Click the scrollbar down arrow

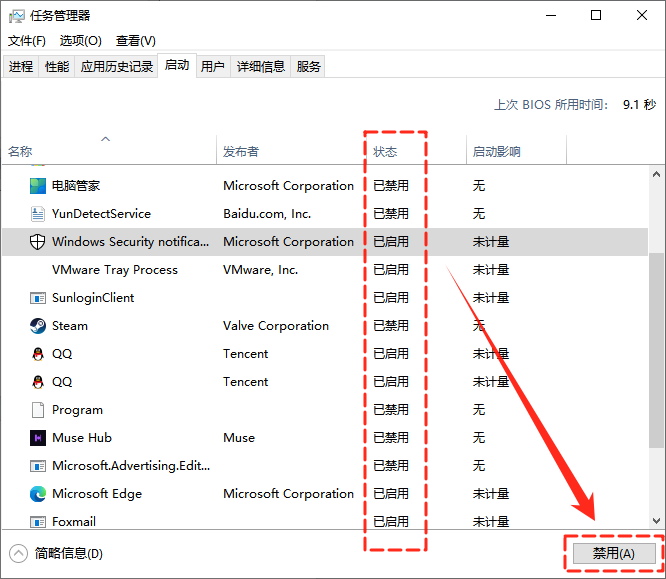point(656,521)
